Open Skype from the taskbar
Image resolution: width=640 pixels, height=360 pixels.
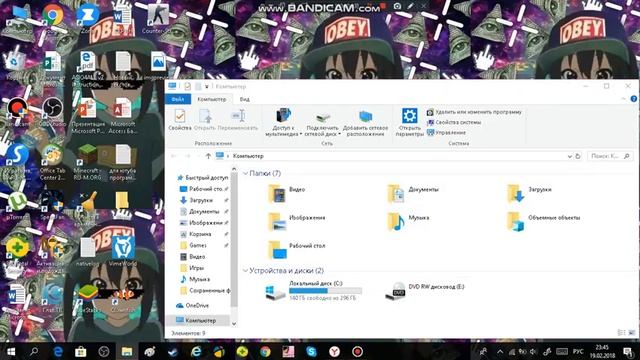click(311, 351)
